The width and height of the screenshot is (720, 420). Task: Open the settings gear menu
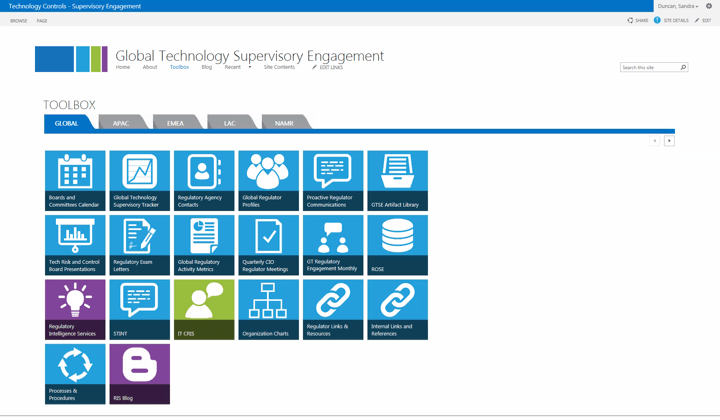pyautogui.click(x=709, y=6)
